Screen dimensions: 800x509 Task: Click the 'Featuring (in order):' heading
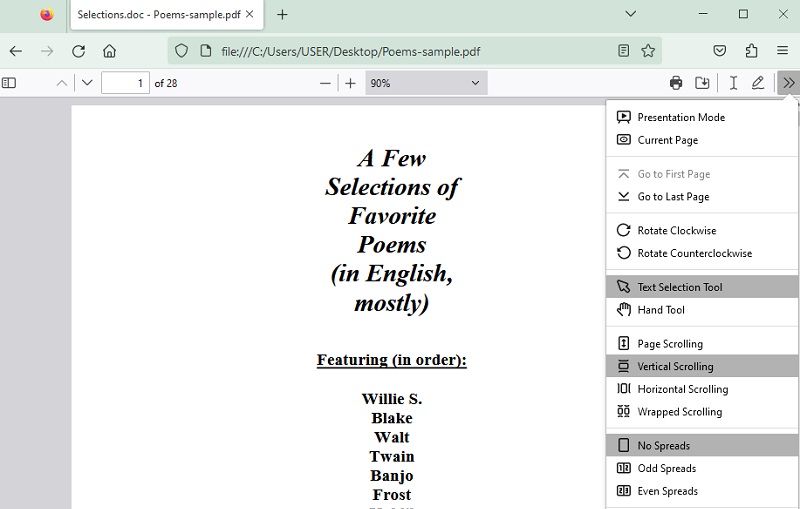click(x=392, y=360)
